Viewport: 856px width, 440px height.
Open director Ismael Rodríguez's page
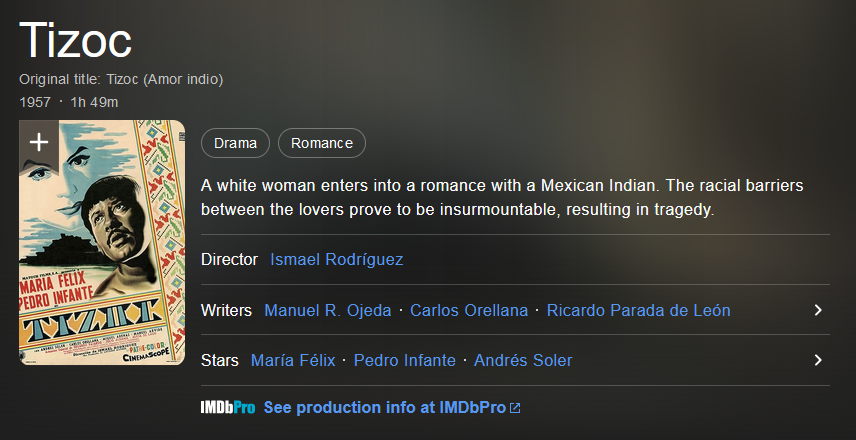click(336, 259)
